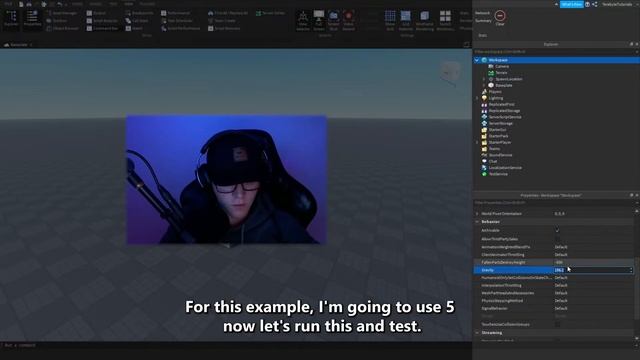Click the Filter workspace search box
This screenshot has height=360, width=640.
(554, 52)
